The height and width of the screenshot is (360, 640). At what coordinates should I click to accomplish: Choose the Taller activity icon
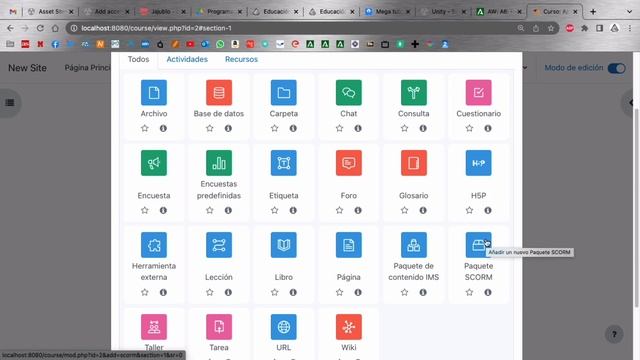pos(153,327)
